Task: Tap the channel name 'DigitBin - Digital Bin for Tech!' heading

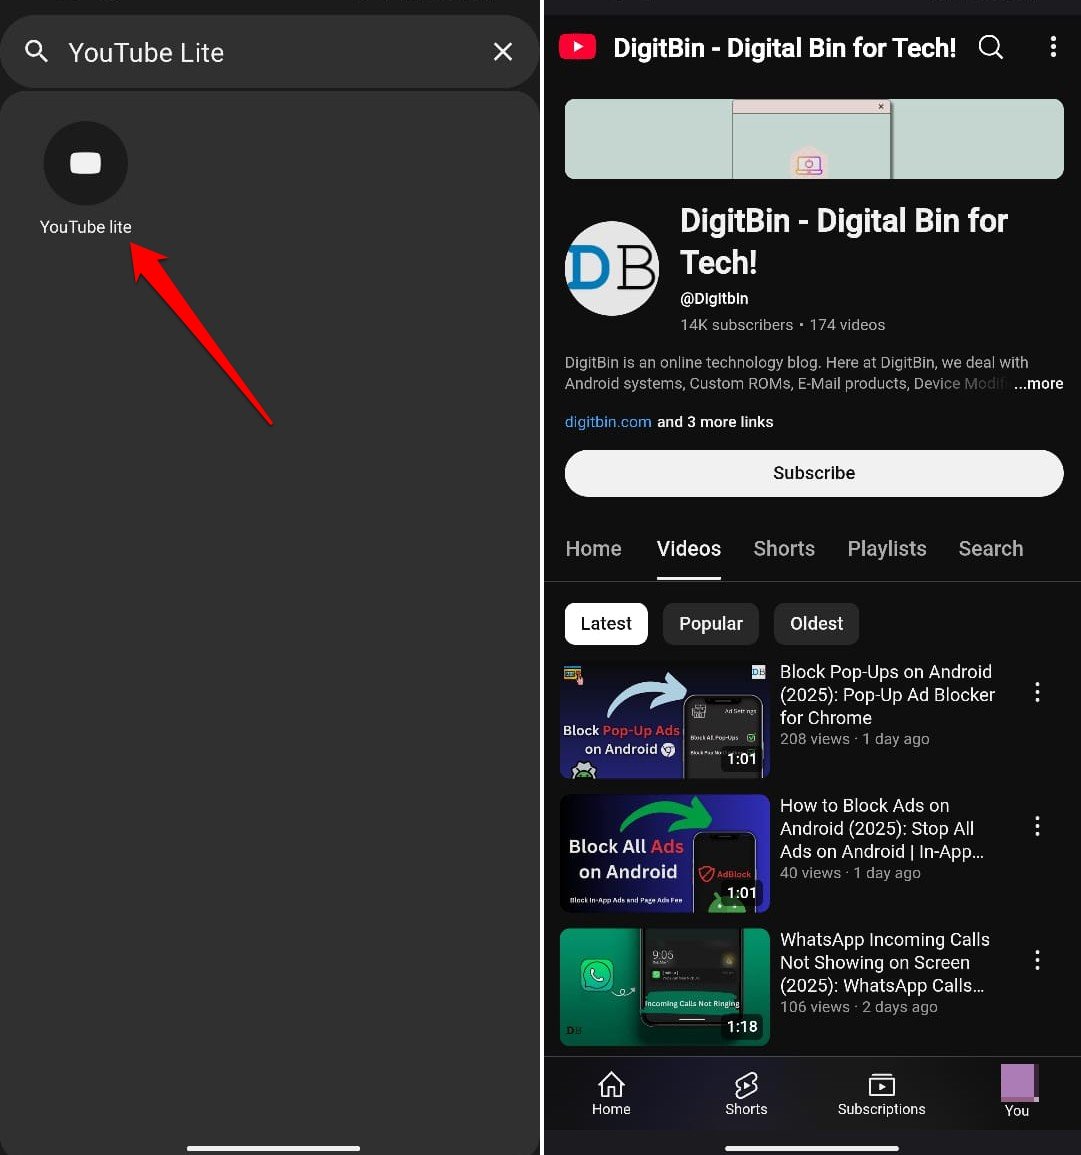Action: point(843,242)
